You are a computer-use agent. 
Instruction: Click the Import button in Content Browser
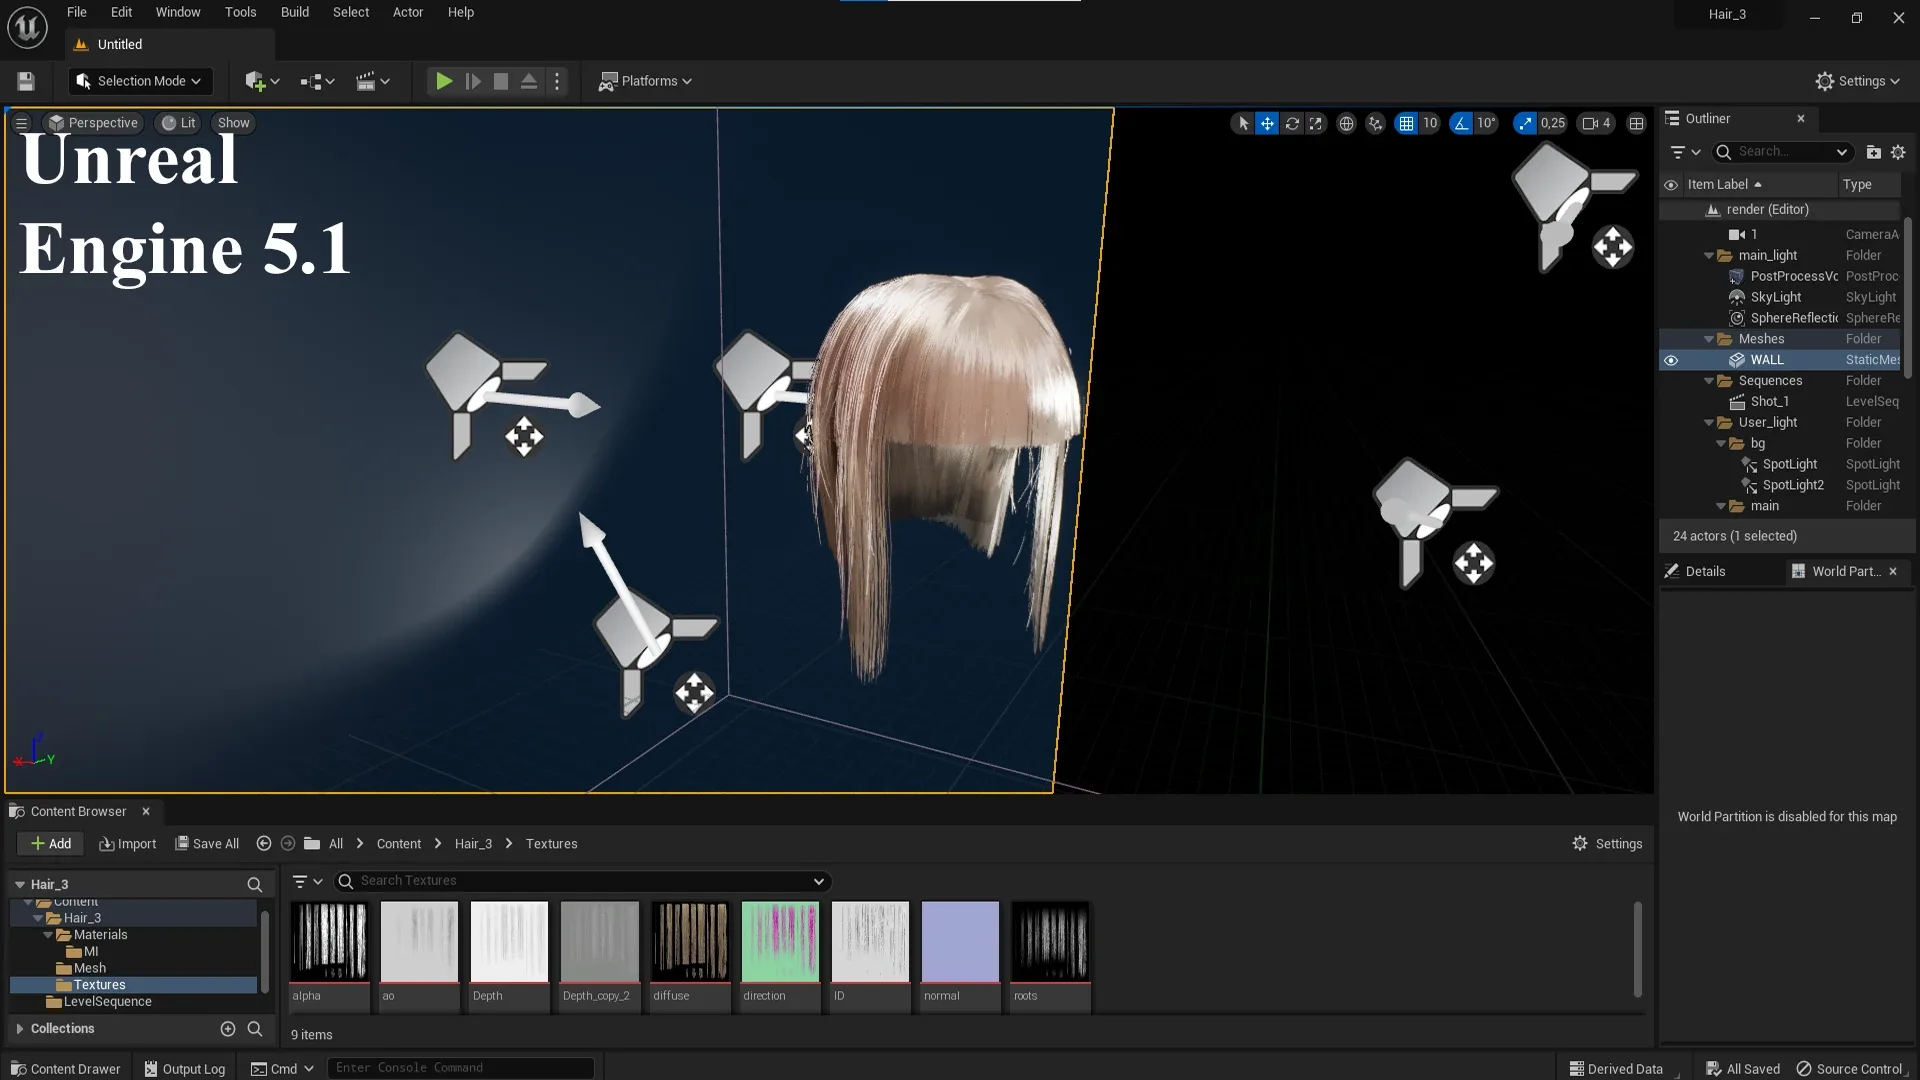pyautogui.click(x=127, y=843)
